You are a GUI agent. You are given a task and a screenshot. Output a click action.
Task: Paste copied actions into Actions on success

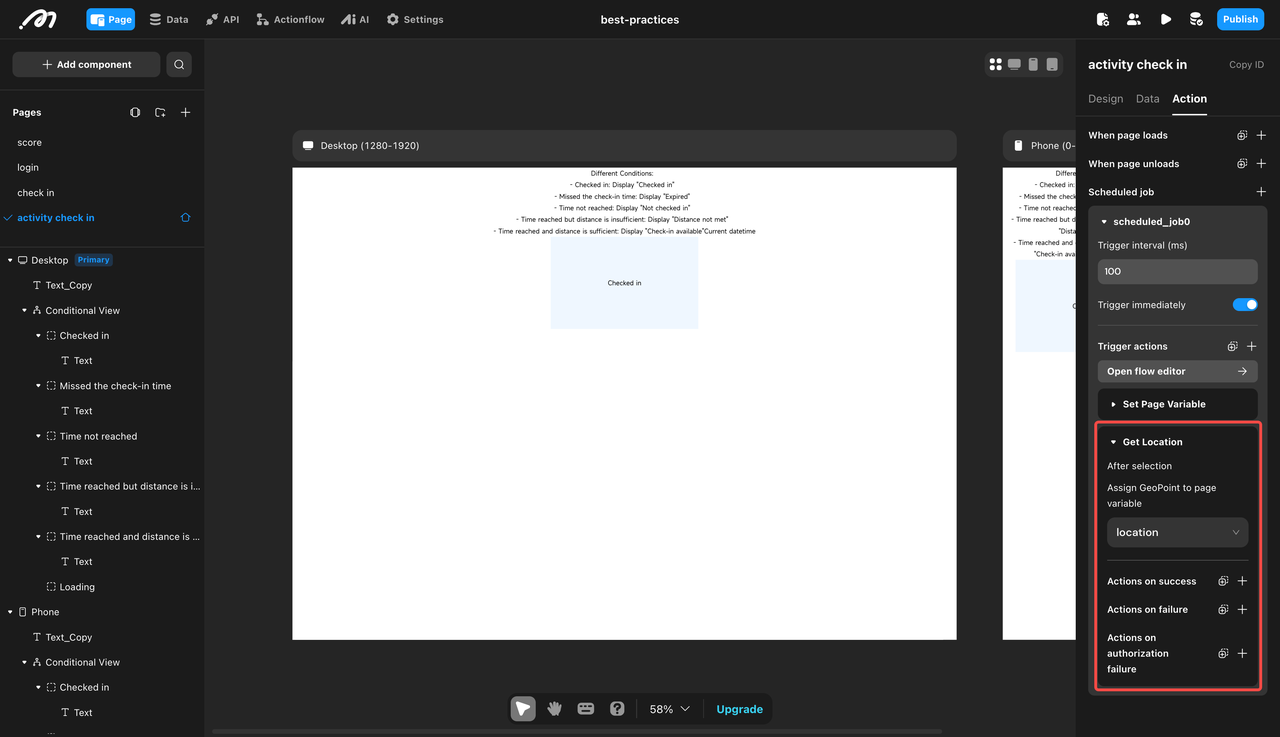click(x=1223, y=581)
